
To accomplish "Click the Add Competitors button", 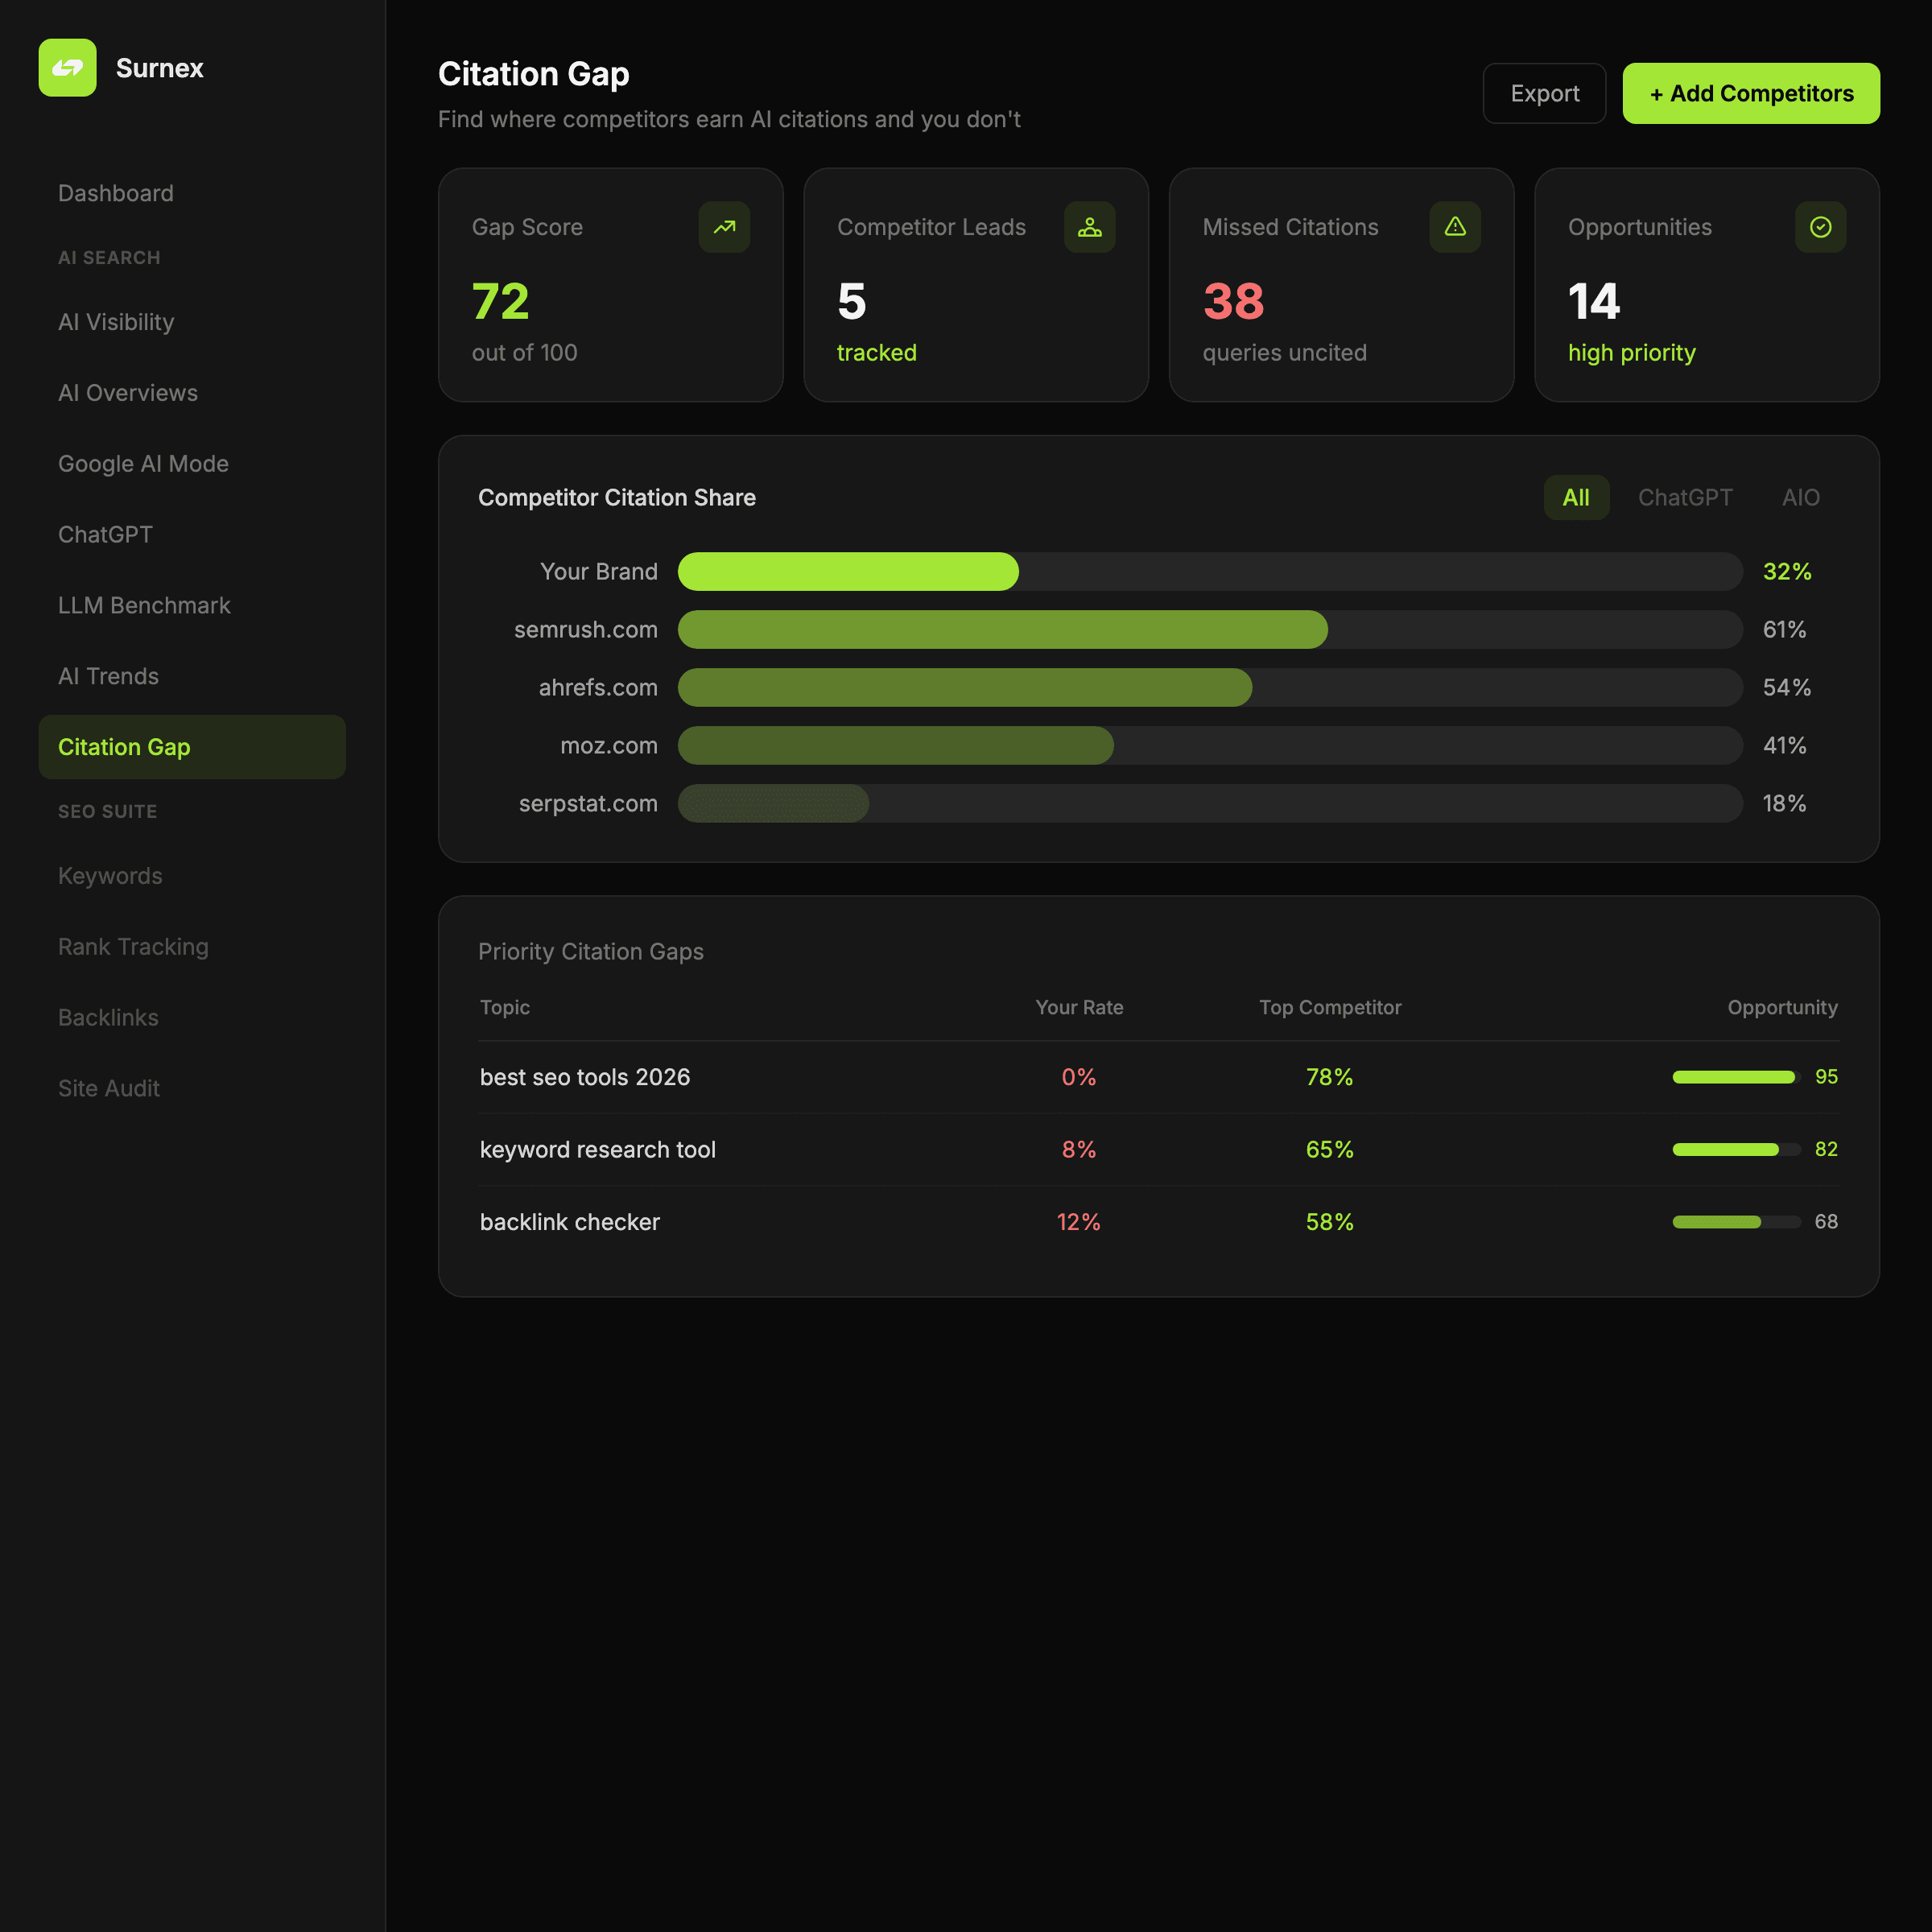I will (x=1750, y=93).
